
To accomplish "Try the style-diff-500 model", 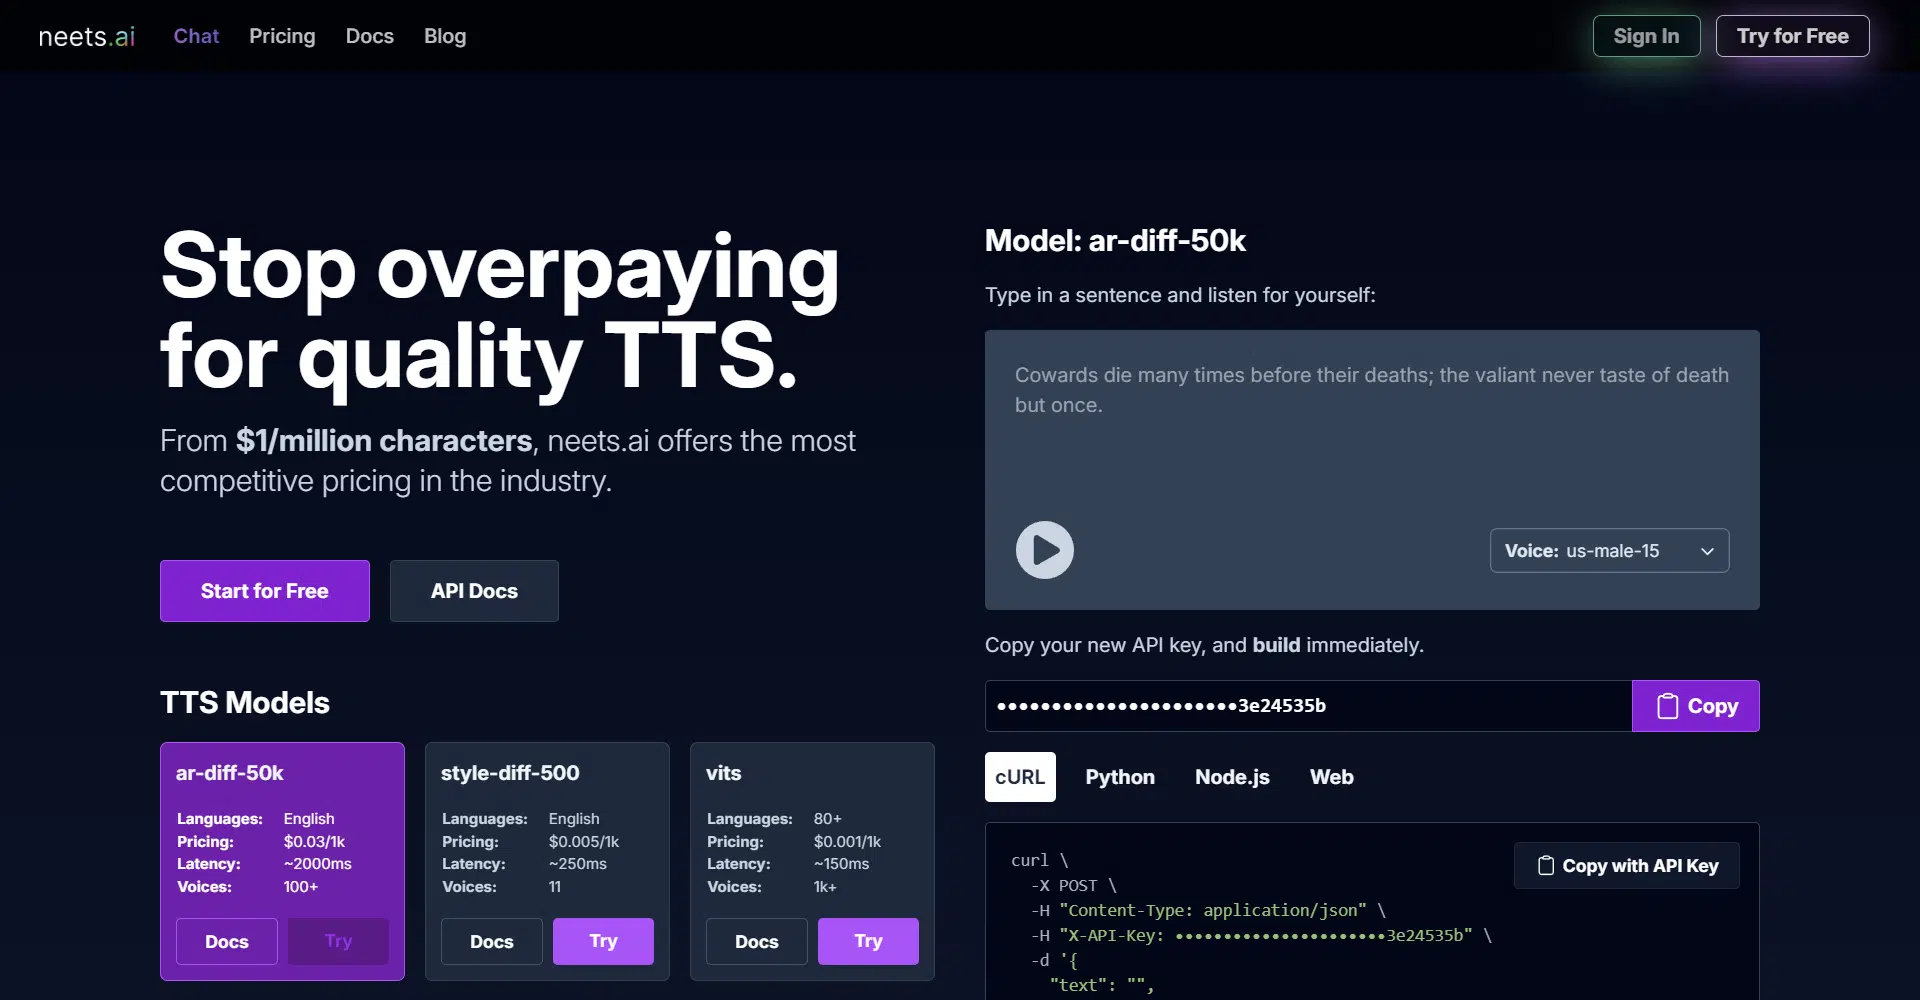I will tap(602, 941).
